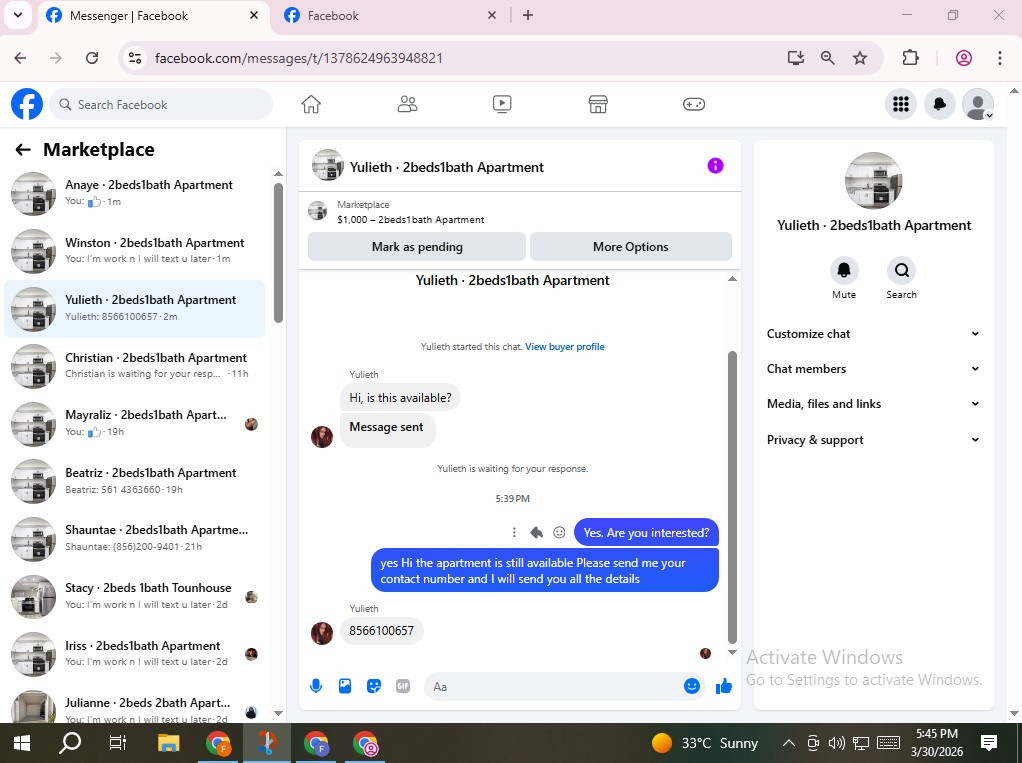Reload the page with browser refresh icon

pyautogui.click(x=92, y=58)
